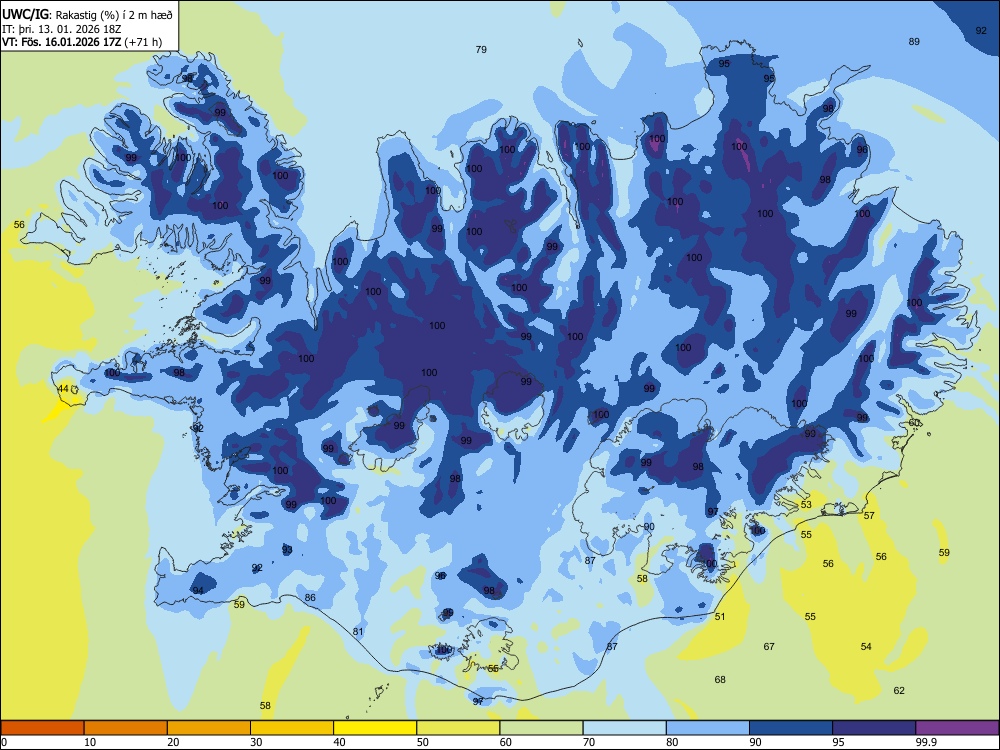Click the value 51 on the southeast coast
This screenshot has height=750, width=1000.
coord(719,616)
